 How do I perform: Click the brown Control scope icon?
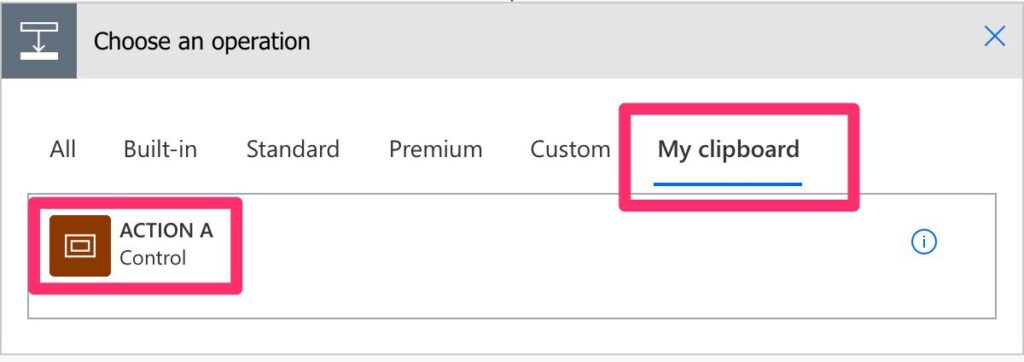pos(80,246)
